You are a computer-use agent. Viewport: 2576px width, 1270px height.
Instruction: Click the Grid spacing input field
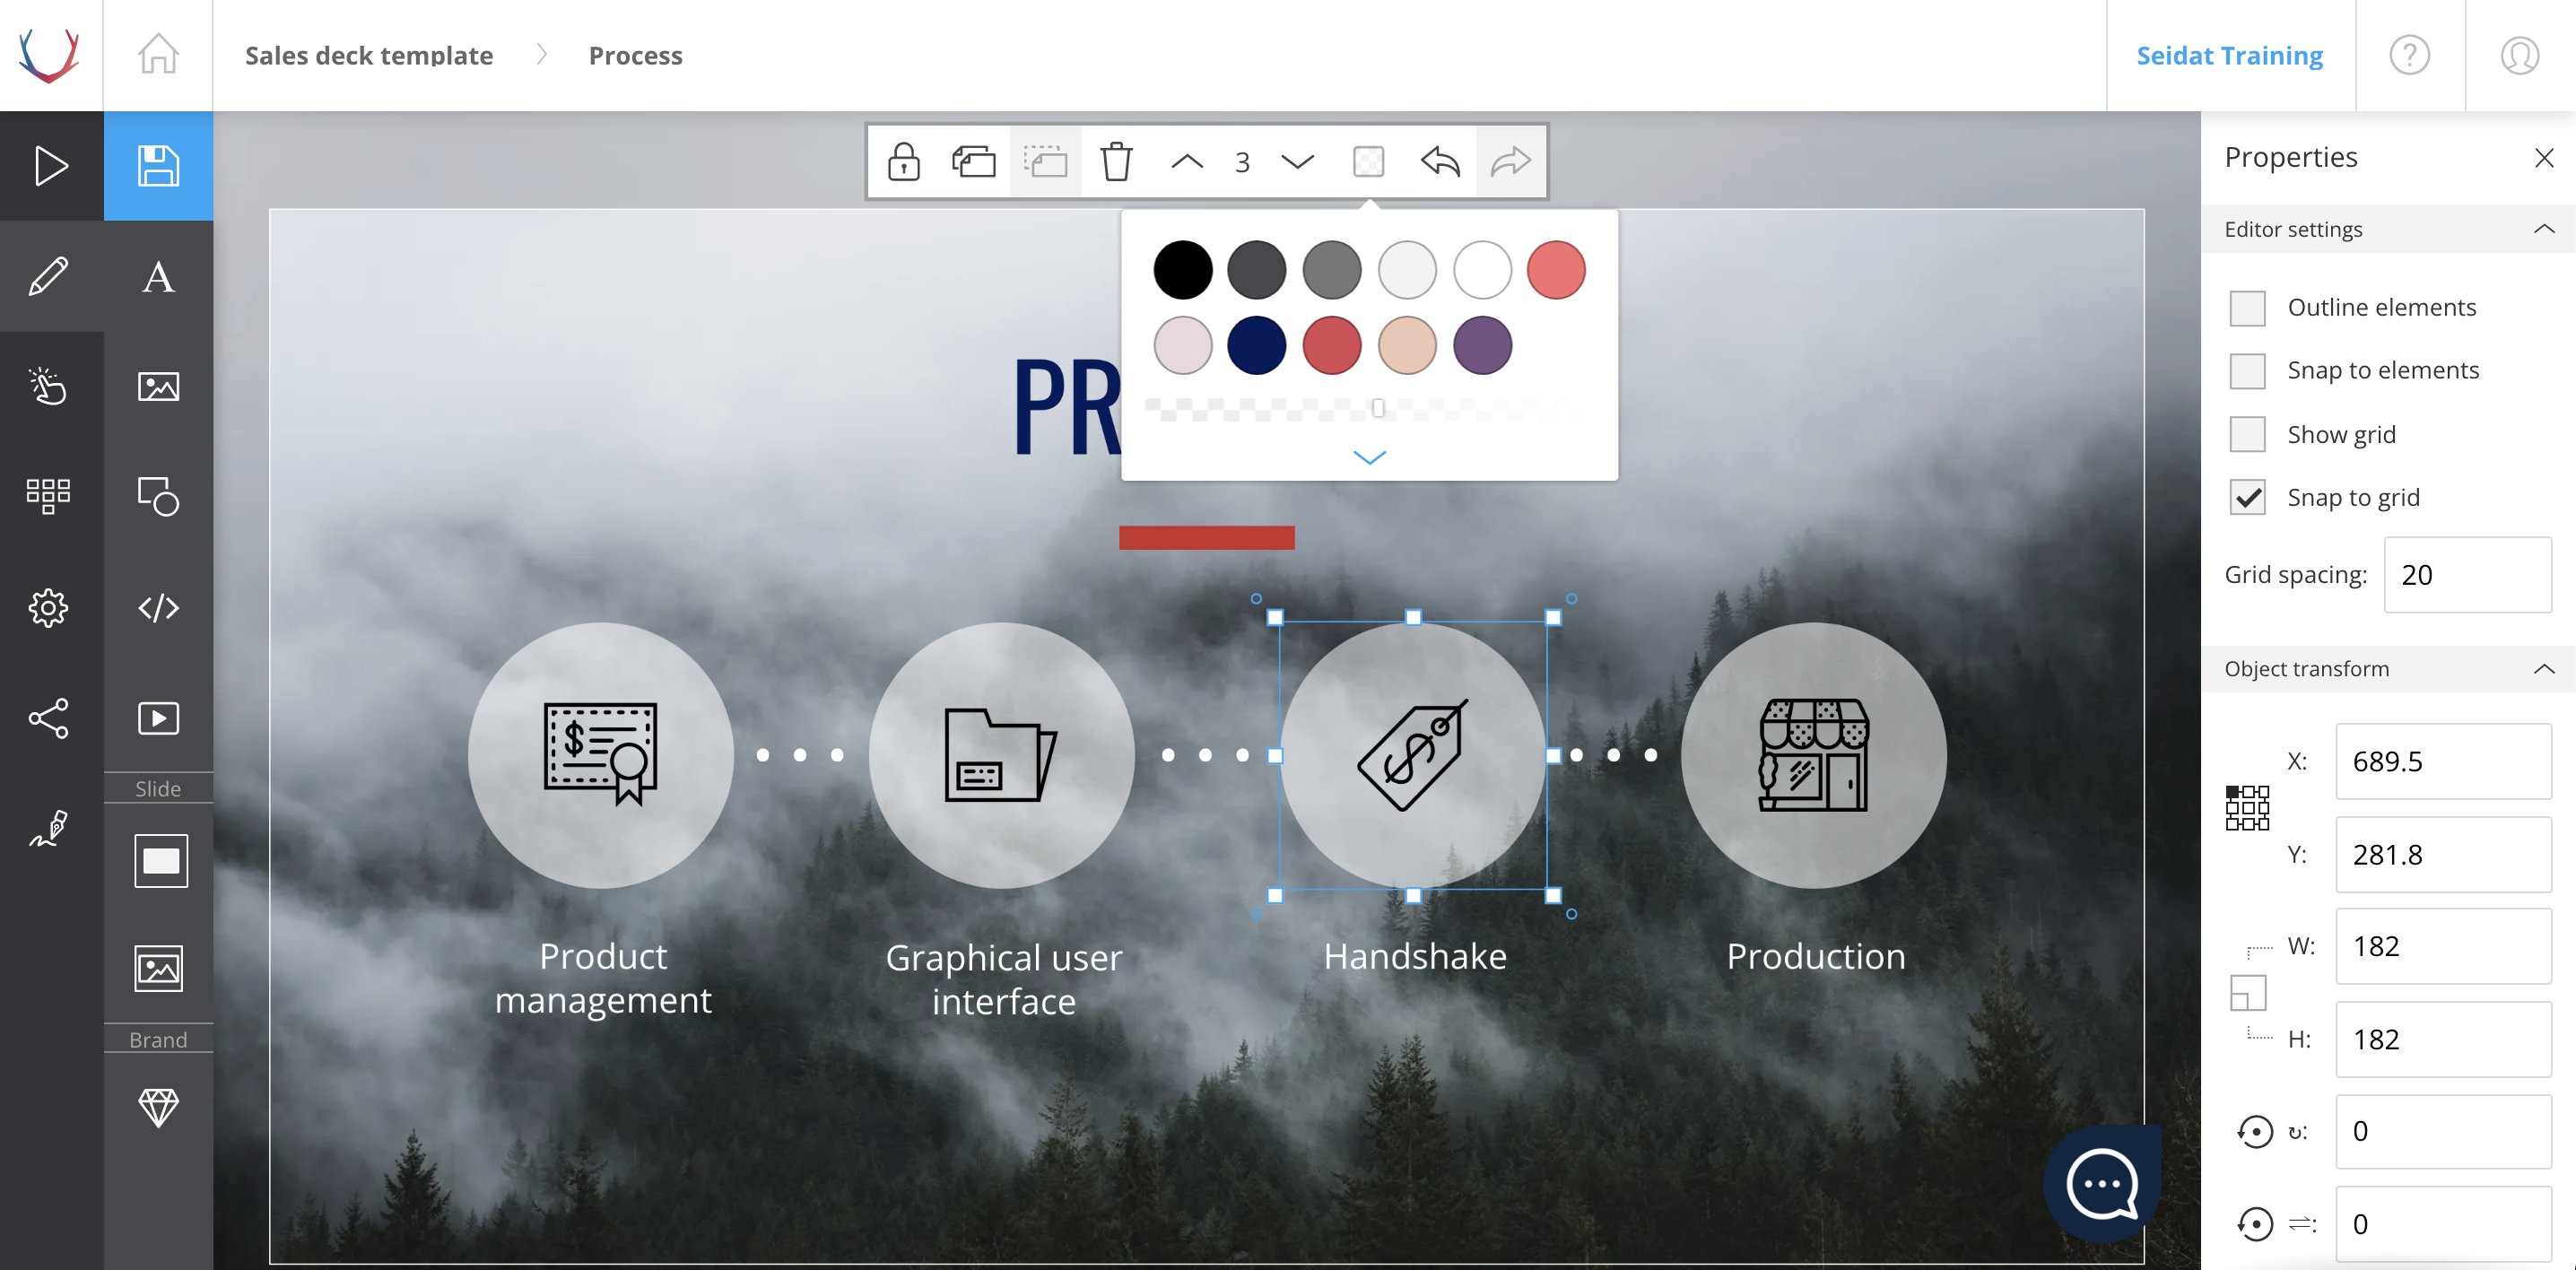2467,575
